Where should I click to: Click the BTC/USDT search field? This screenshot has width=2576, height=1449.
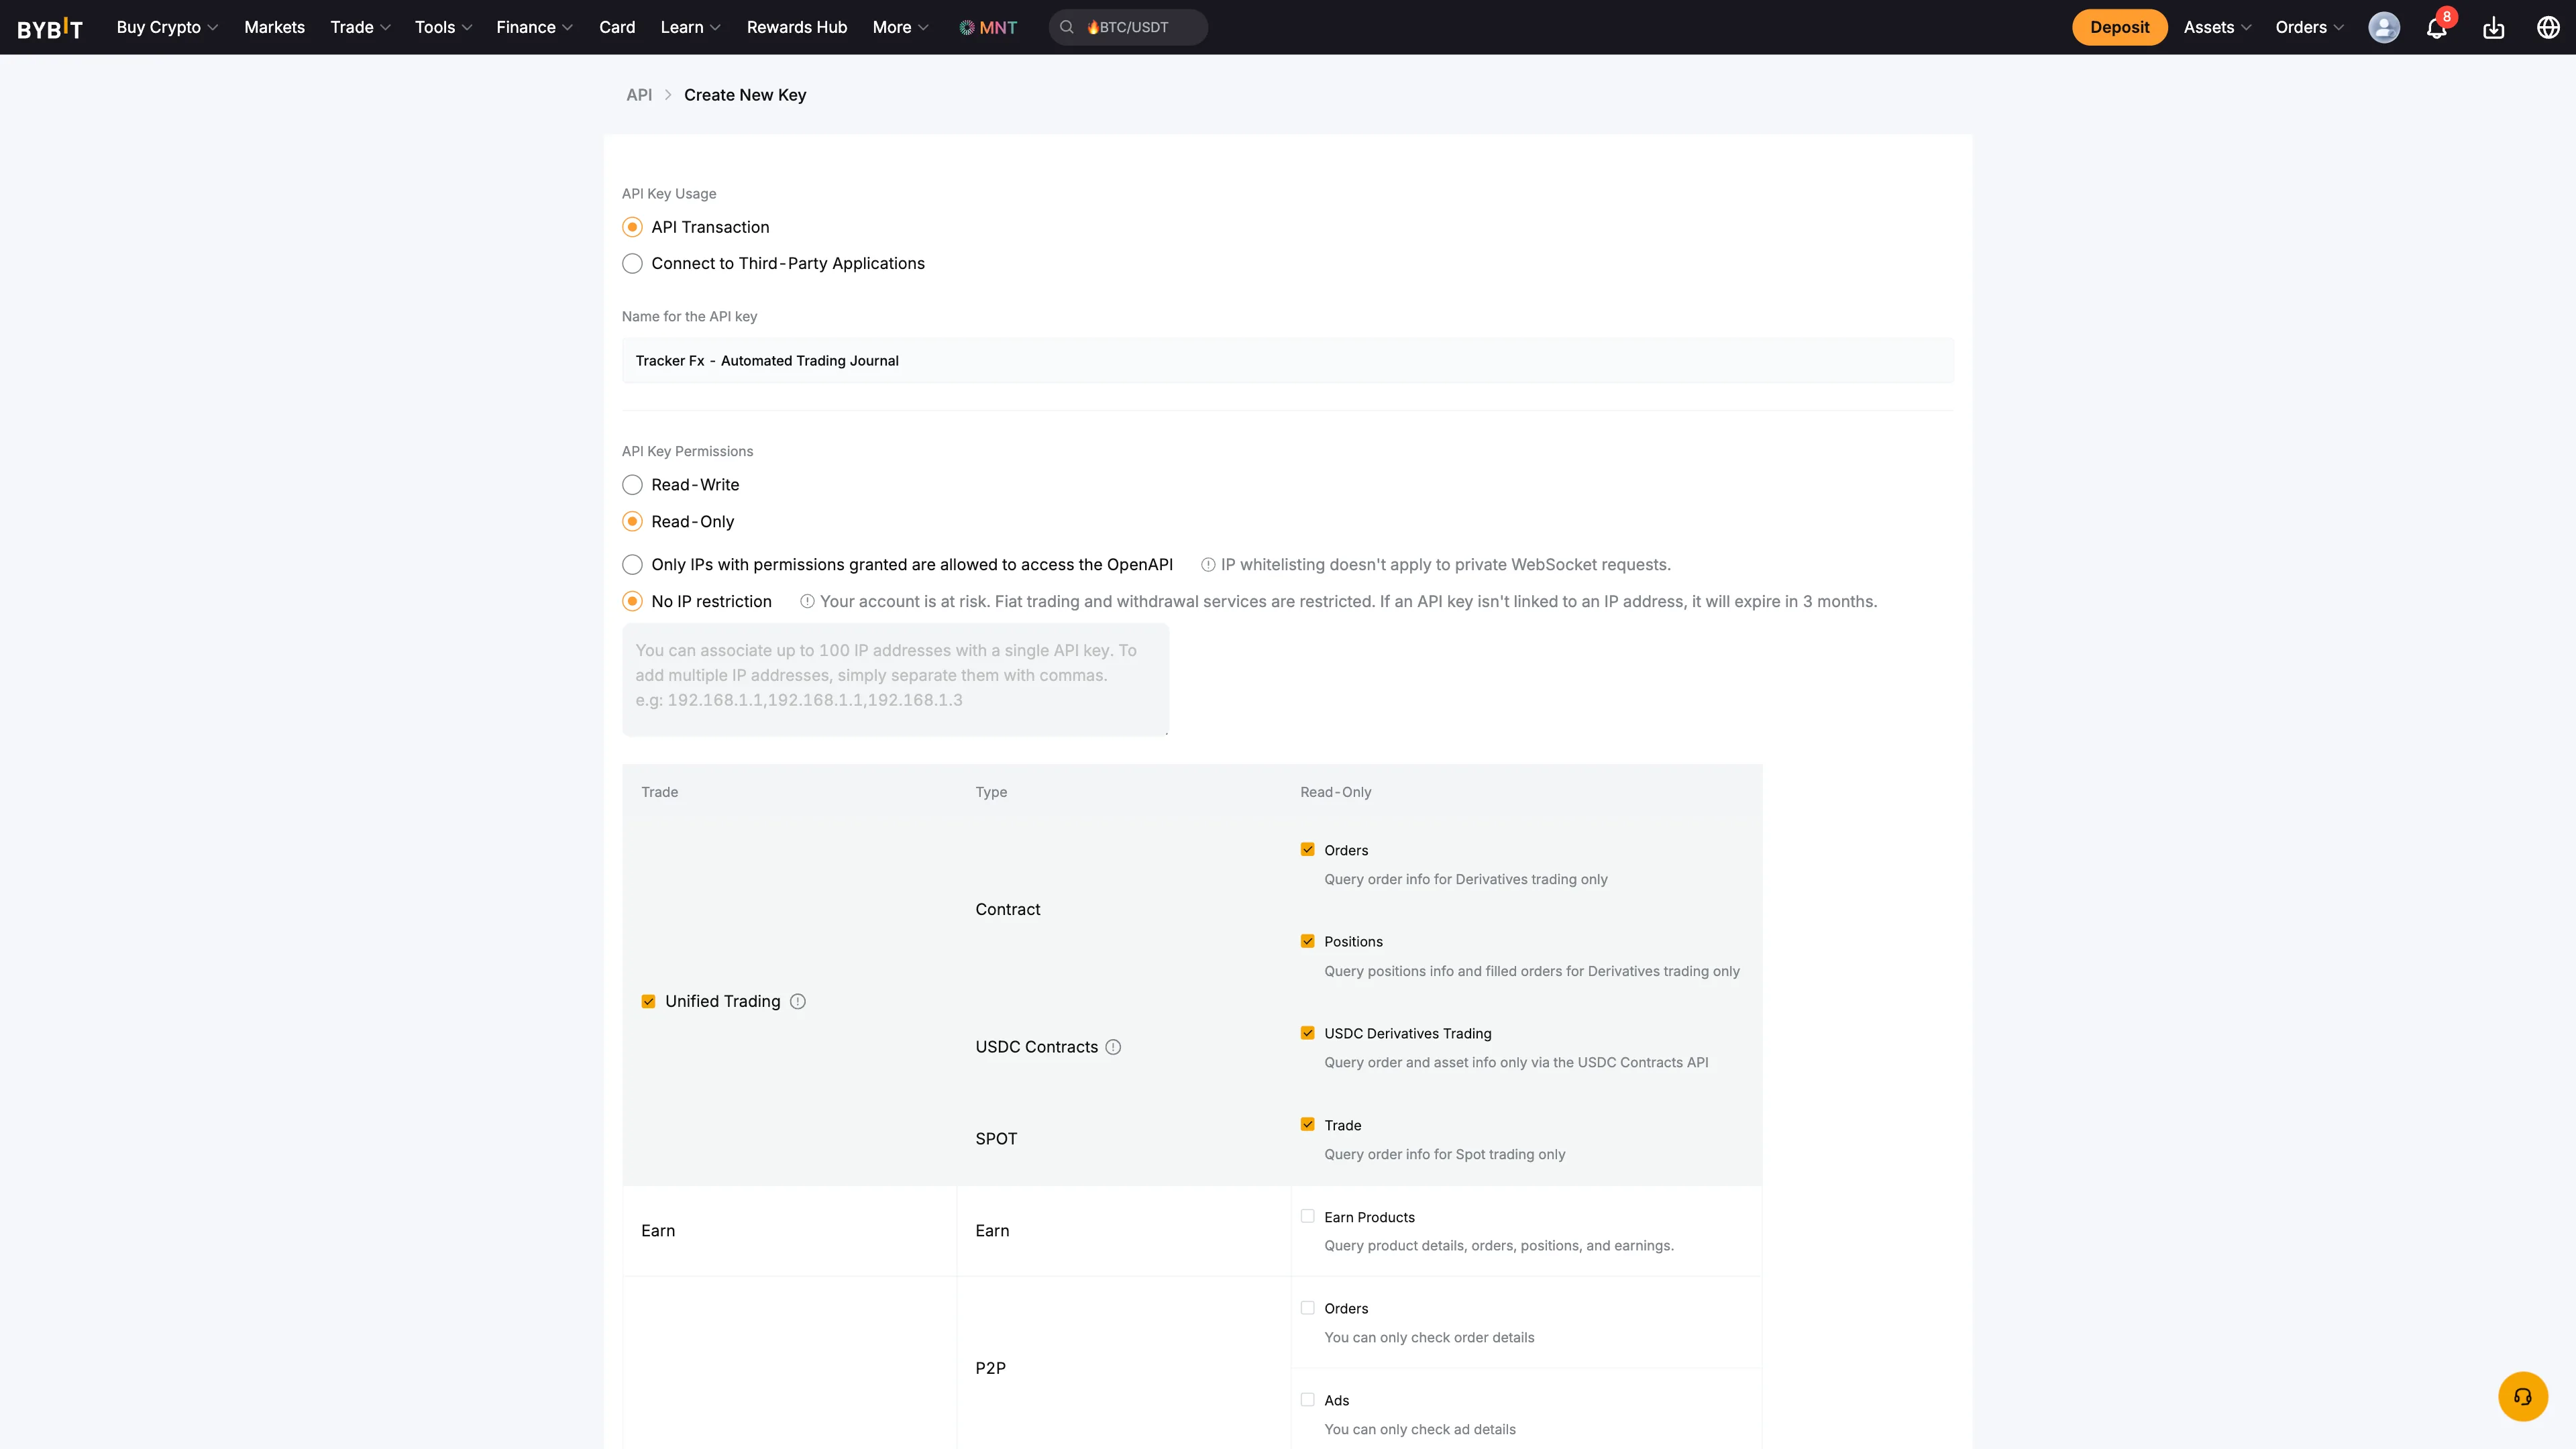tap(1128, 27)
